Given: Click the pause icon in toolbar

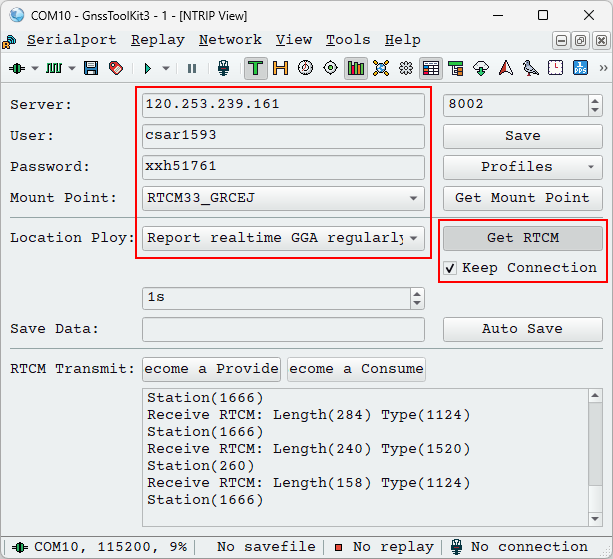Looking at the screenshot, I should coord(192,68).
